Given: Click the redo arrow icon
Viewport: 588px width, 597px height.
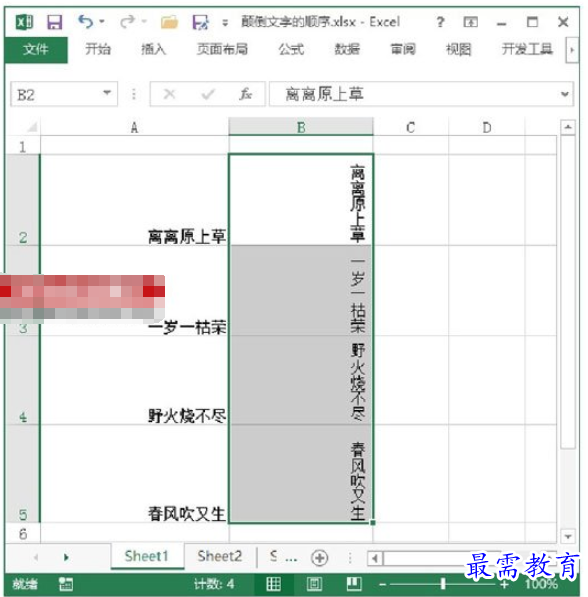Looking at the screenshot, I should coord(127,21).
